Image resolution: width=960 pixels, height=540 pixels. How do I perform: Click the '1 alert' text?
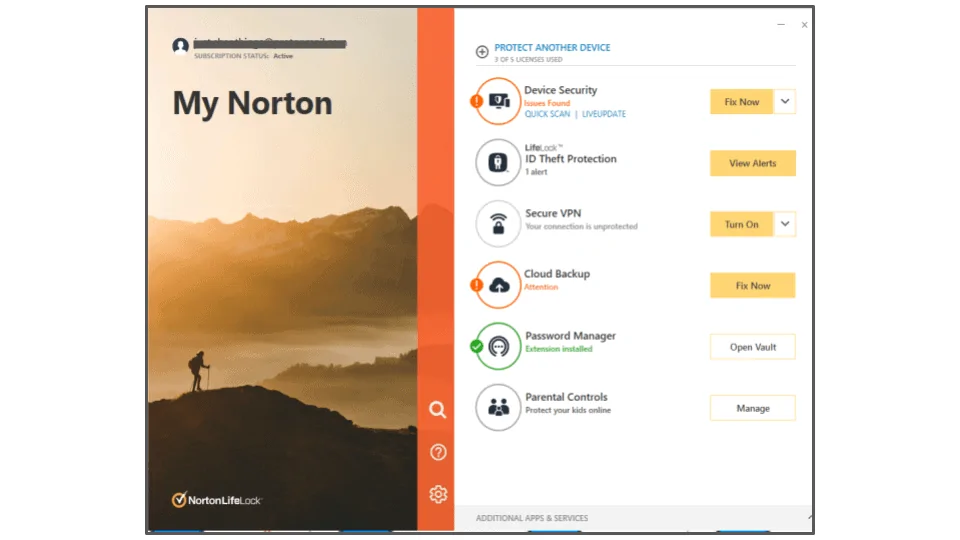tap(536, 172)
